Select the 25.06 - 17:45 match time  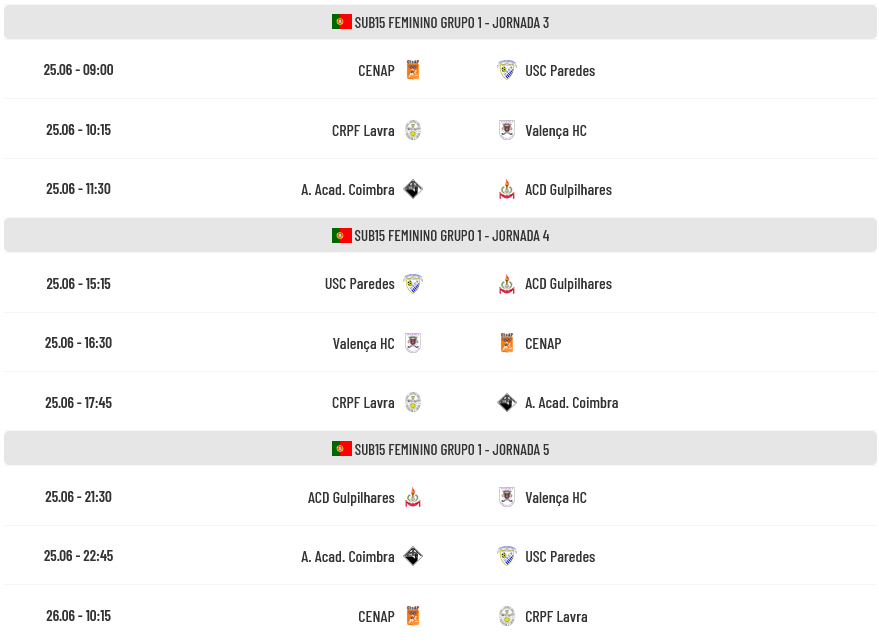(x=78, y=403)
